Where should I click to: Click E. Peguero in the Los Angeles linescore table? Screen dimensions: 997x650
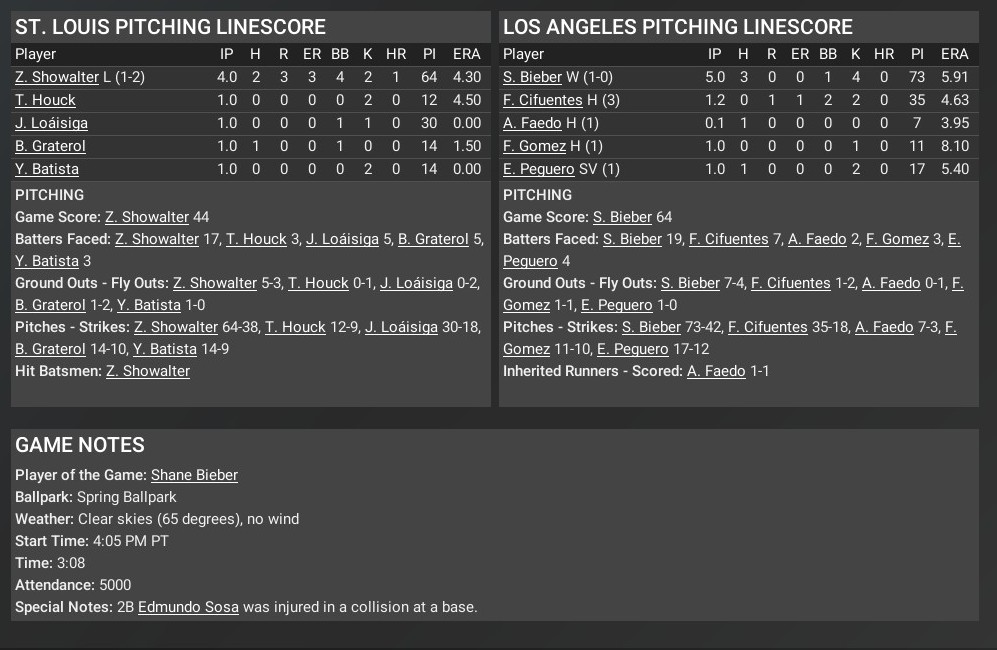pos(539,169)
